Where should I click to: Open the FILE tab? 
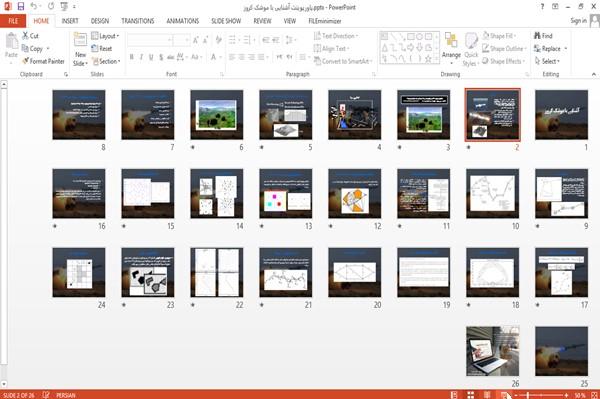coord(13,21)
